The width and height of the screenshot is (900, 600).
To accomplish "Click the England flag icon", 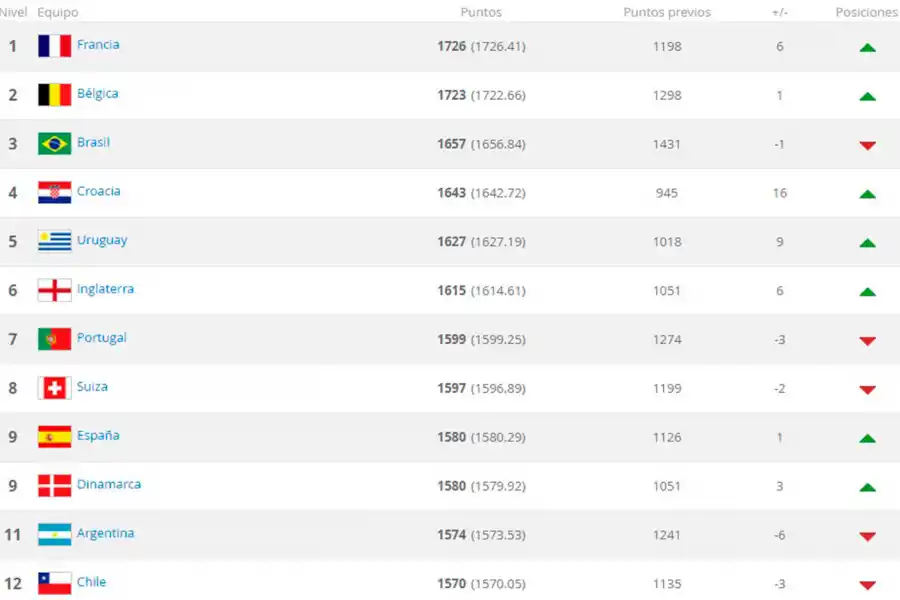I will coord(53,290).
